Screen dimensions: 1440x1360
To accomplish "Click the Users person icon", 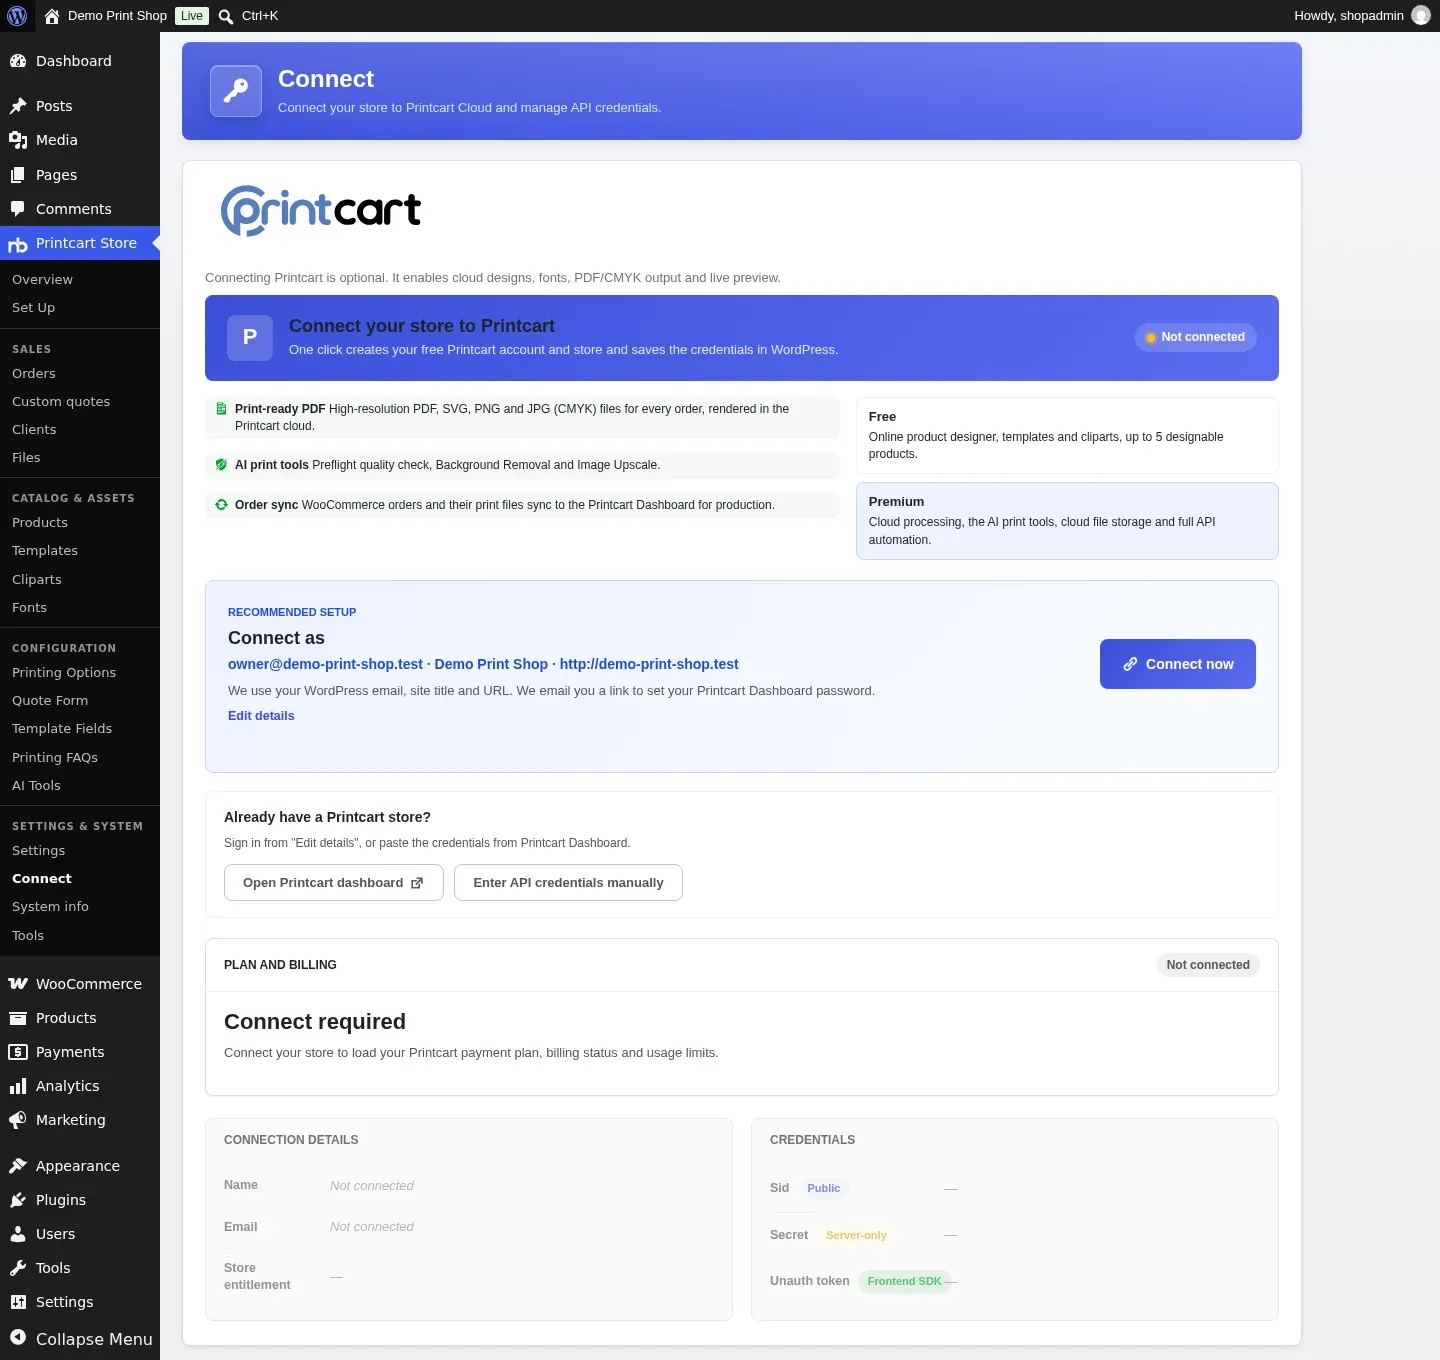I will (x=18, y=1234).
